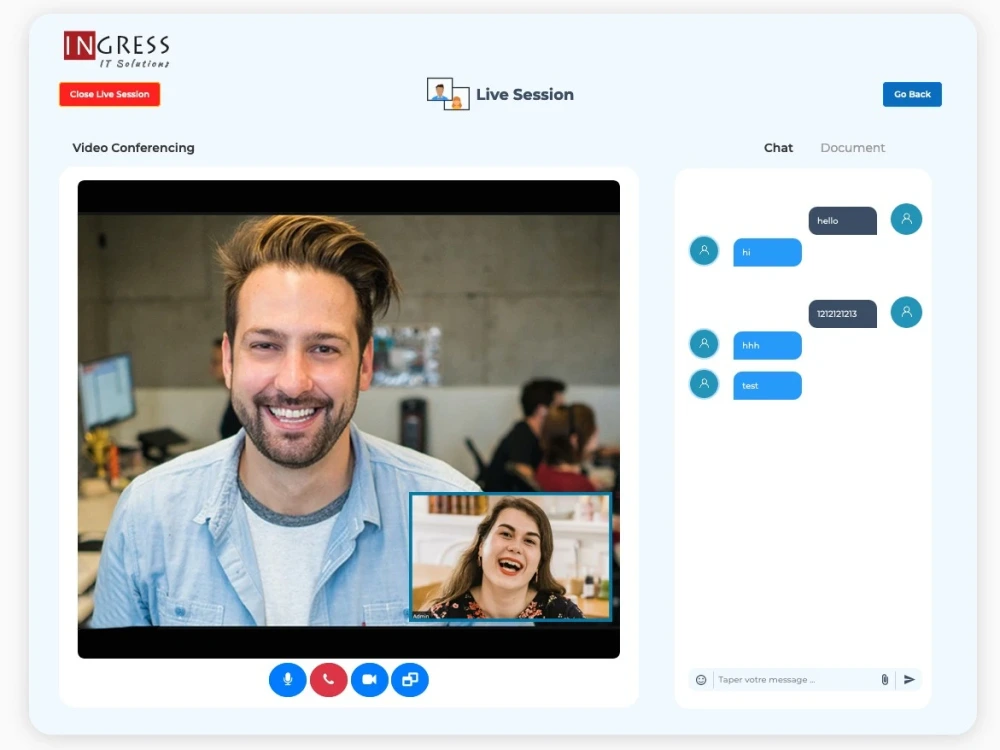This screenshot has height=750, width=1000.
Task: Click avatar next to "hi" message
Action: 704,251
